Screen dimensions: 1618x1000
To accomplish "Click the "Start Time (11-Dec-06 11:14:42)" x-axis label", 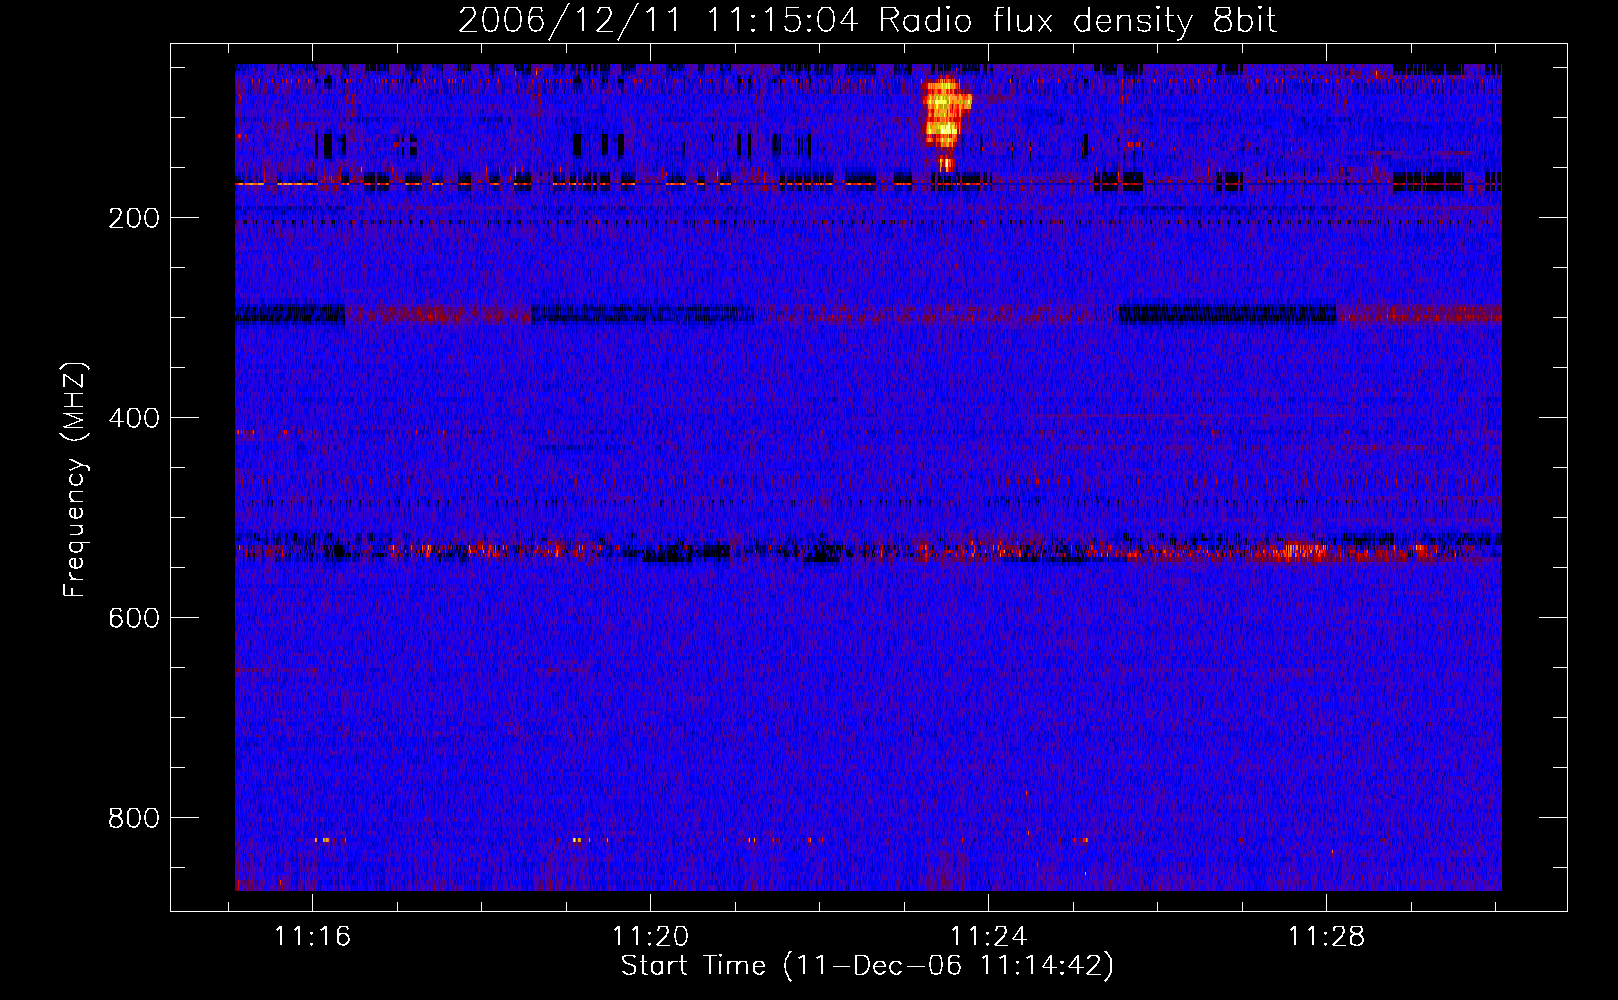I will pyautogui.click(x=867, y=966).
